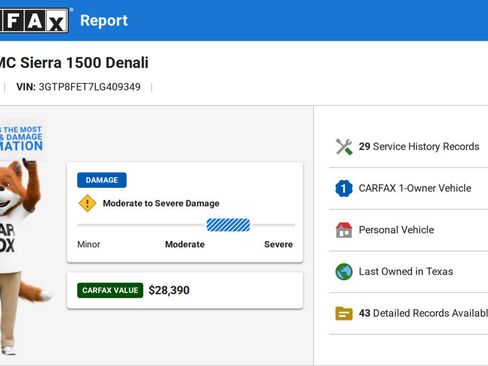The image size is (488, 366).
Task: Click the wrench and screwdriver service icon
Action: [x=344, y=147]
